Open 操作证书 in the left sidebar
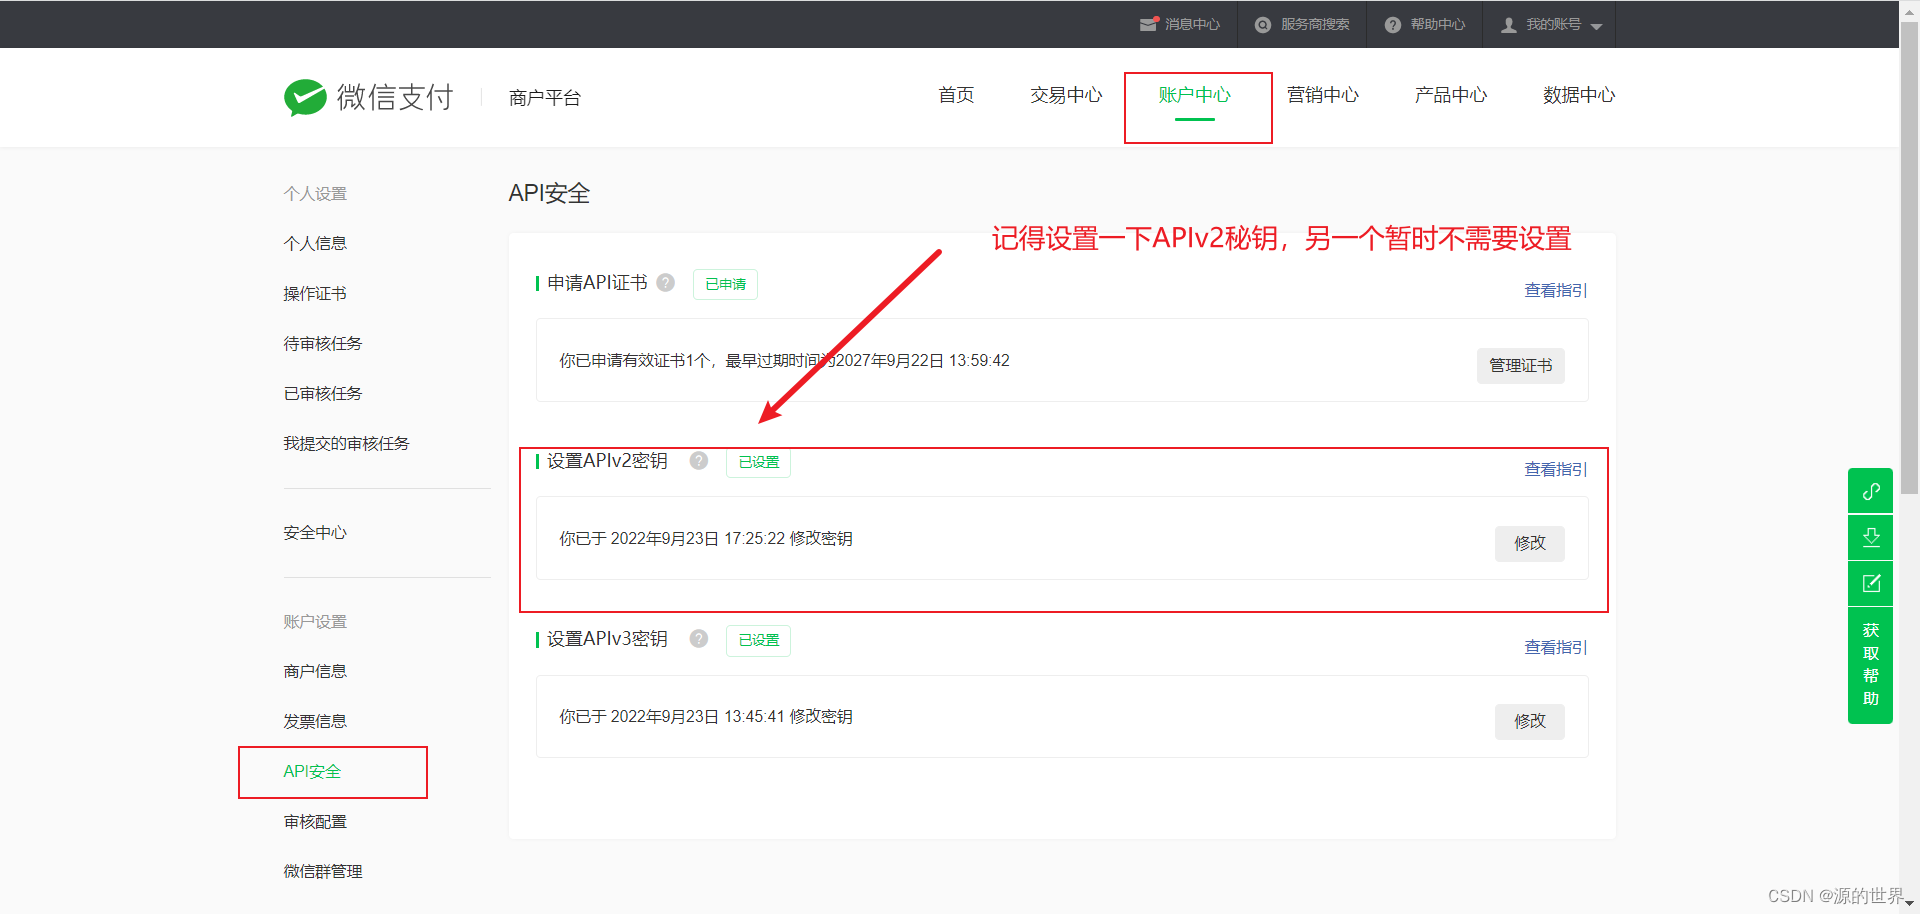The height and width of the screenshot is (914, 1920). pyautogui.click(x=315, y=293)
